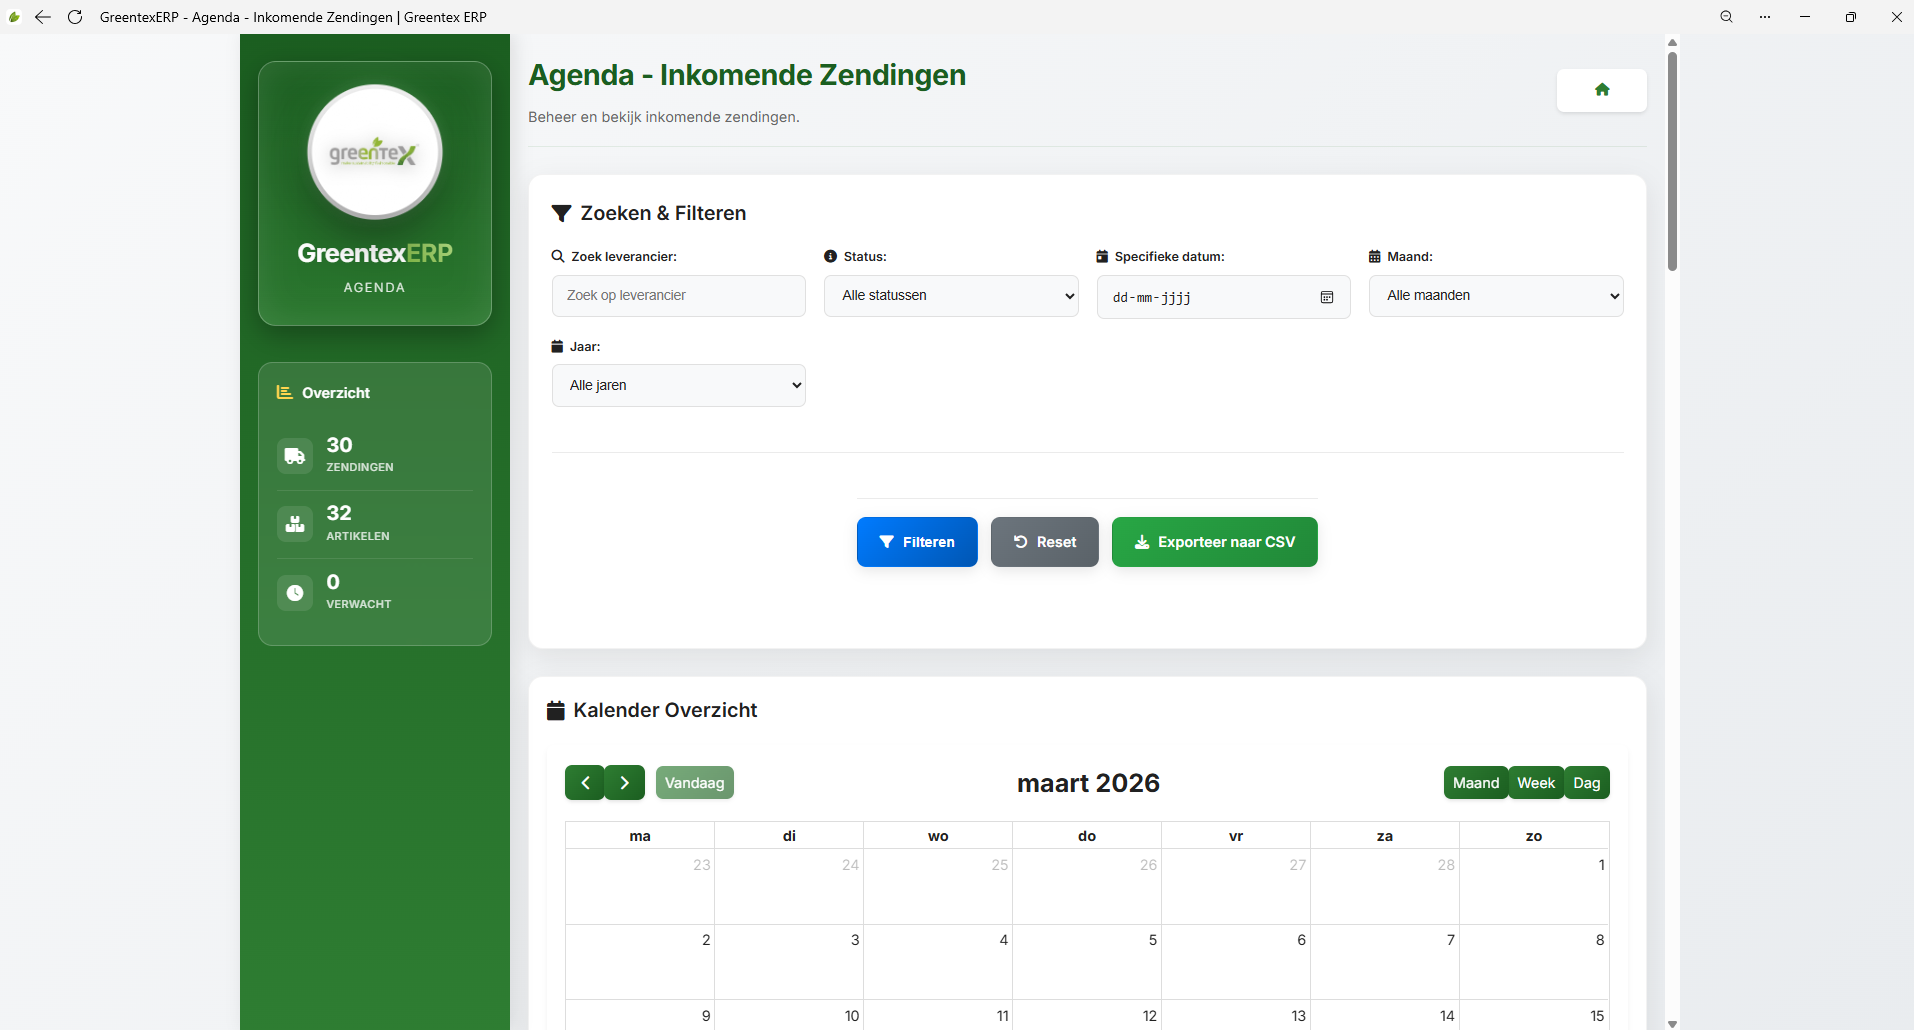This screenshot has width=1914, height=1030.
Task: Select calendar day 1 under zo
Action: tap(1534, 886)
